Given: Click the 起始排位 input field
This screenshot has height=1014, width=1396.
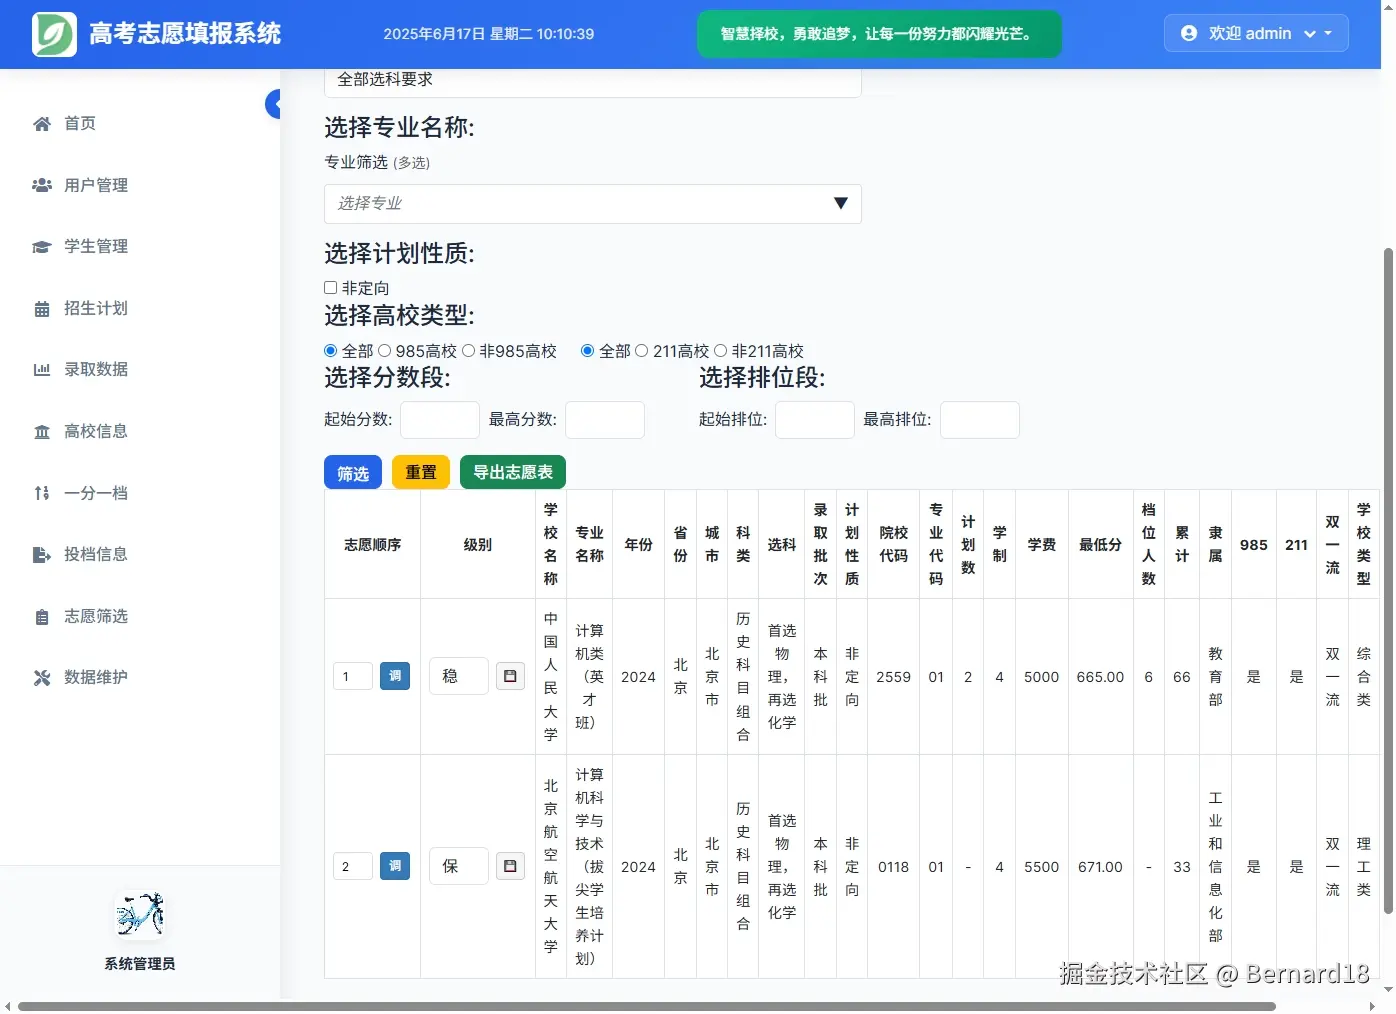Looking at the screenshot, I should 815,420.
